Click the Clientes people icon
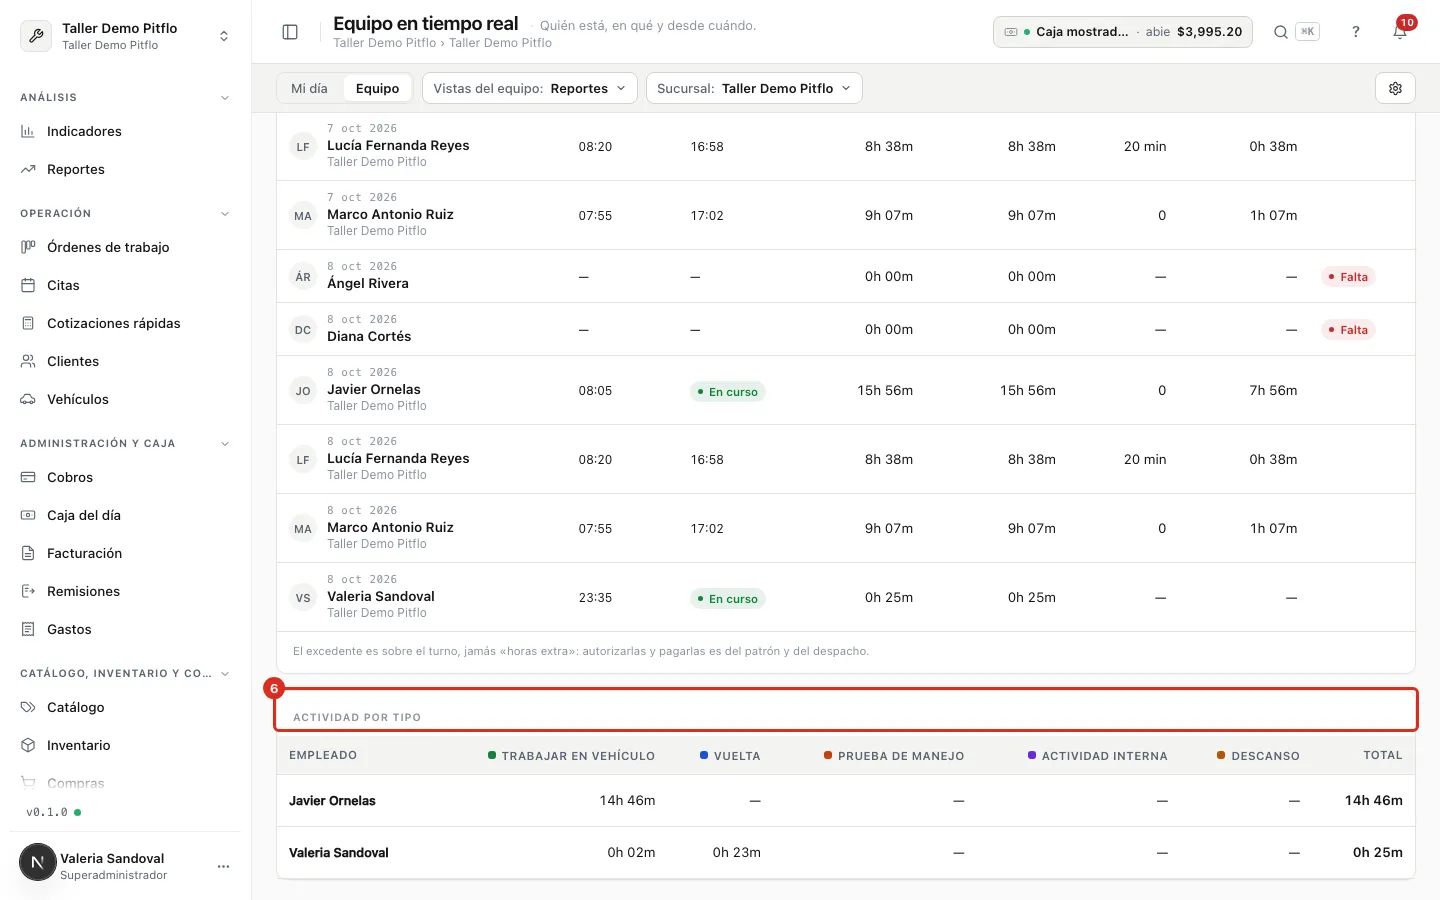 (x=28, y=361)
